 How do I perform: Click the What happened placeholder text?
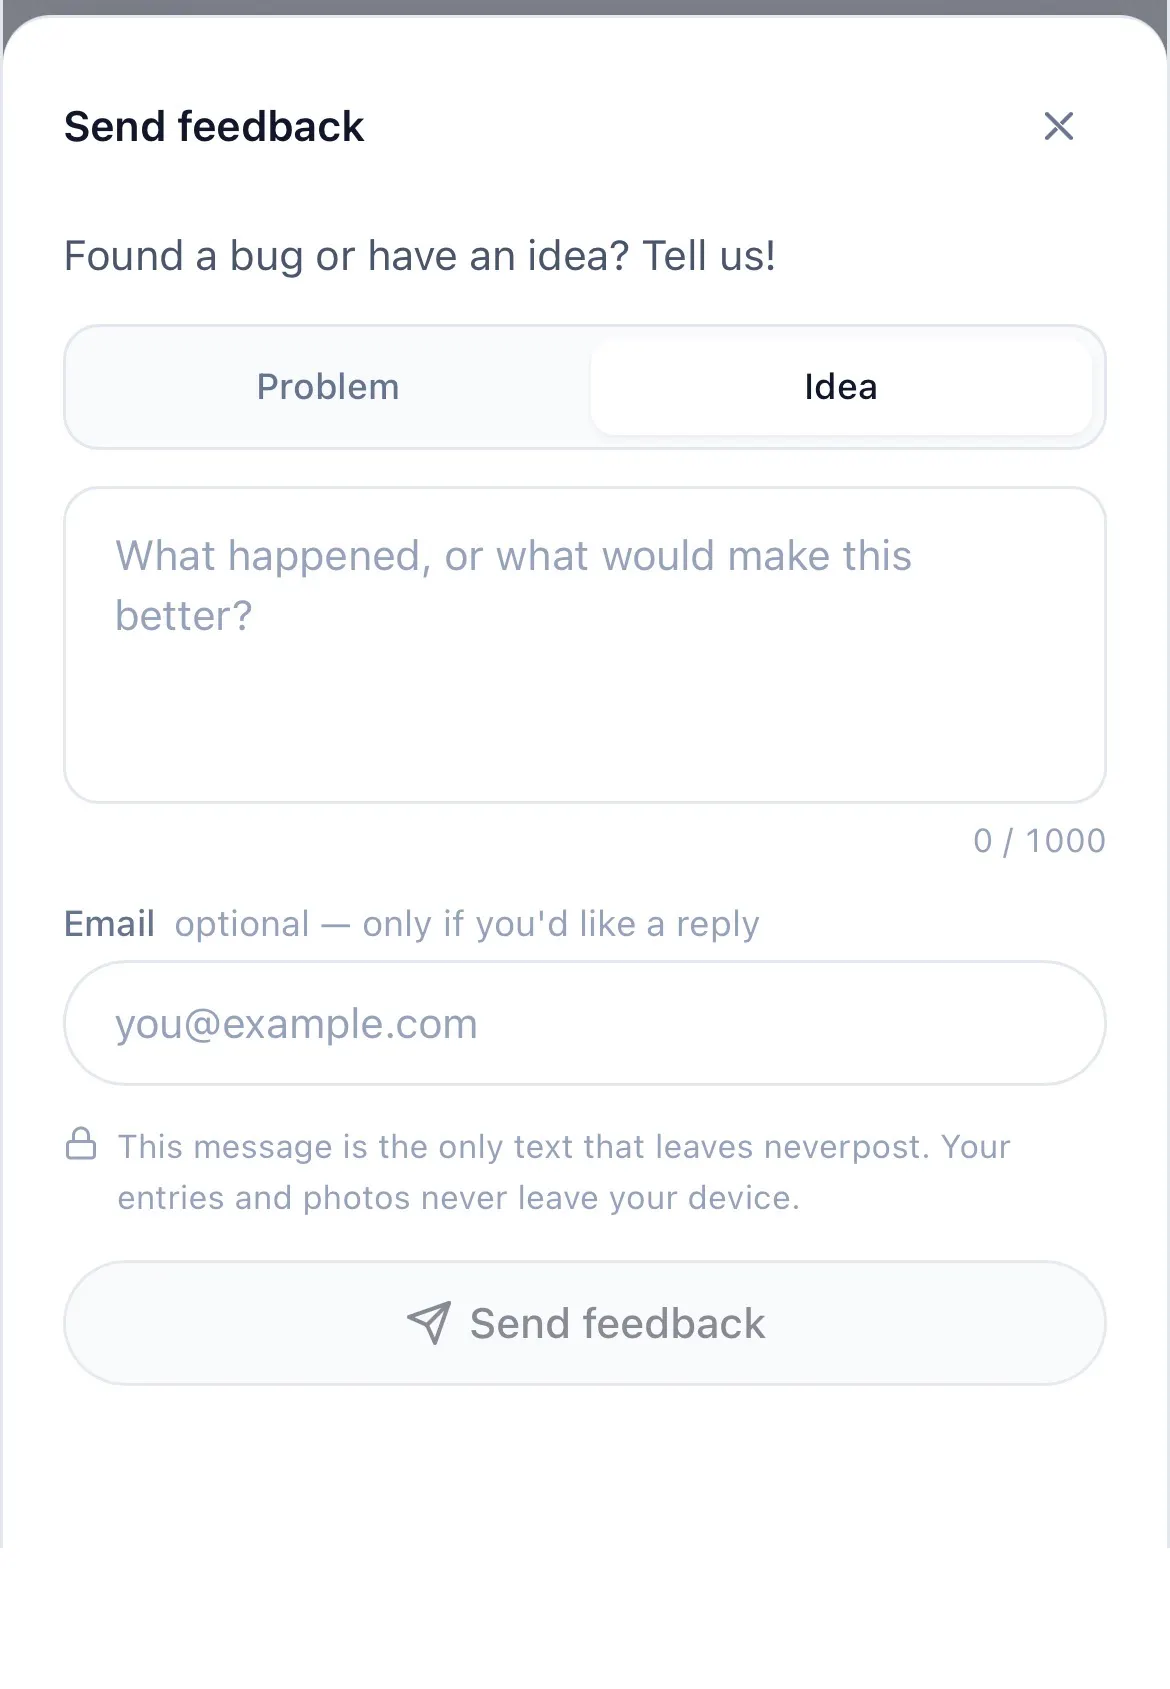(x=513, y=586)
